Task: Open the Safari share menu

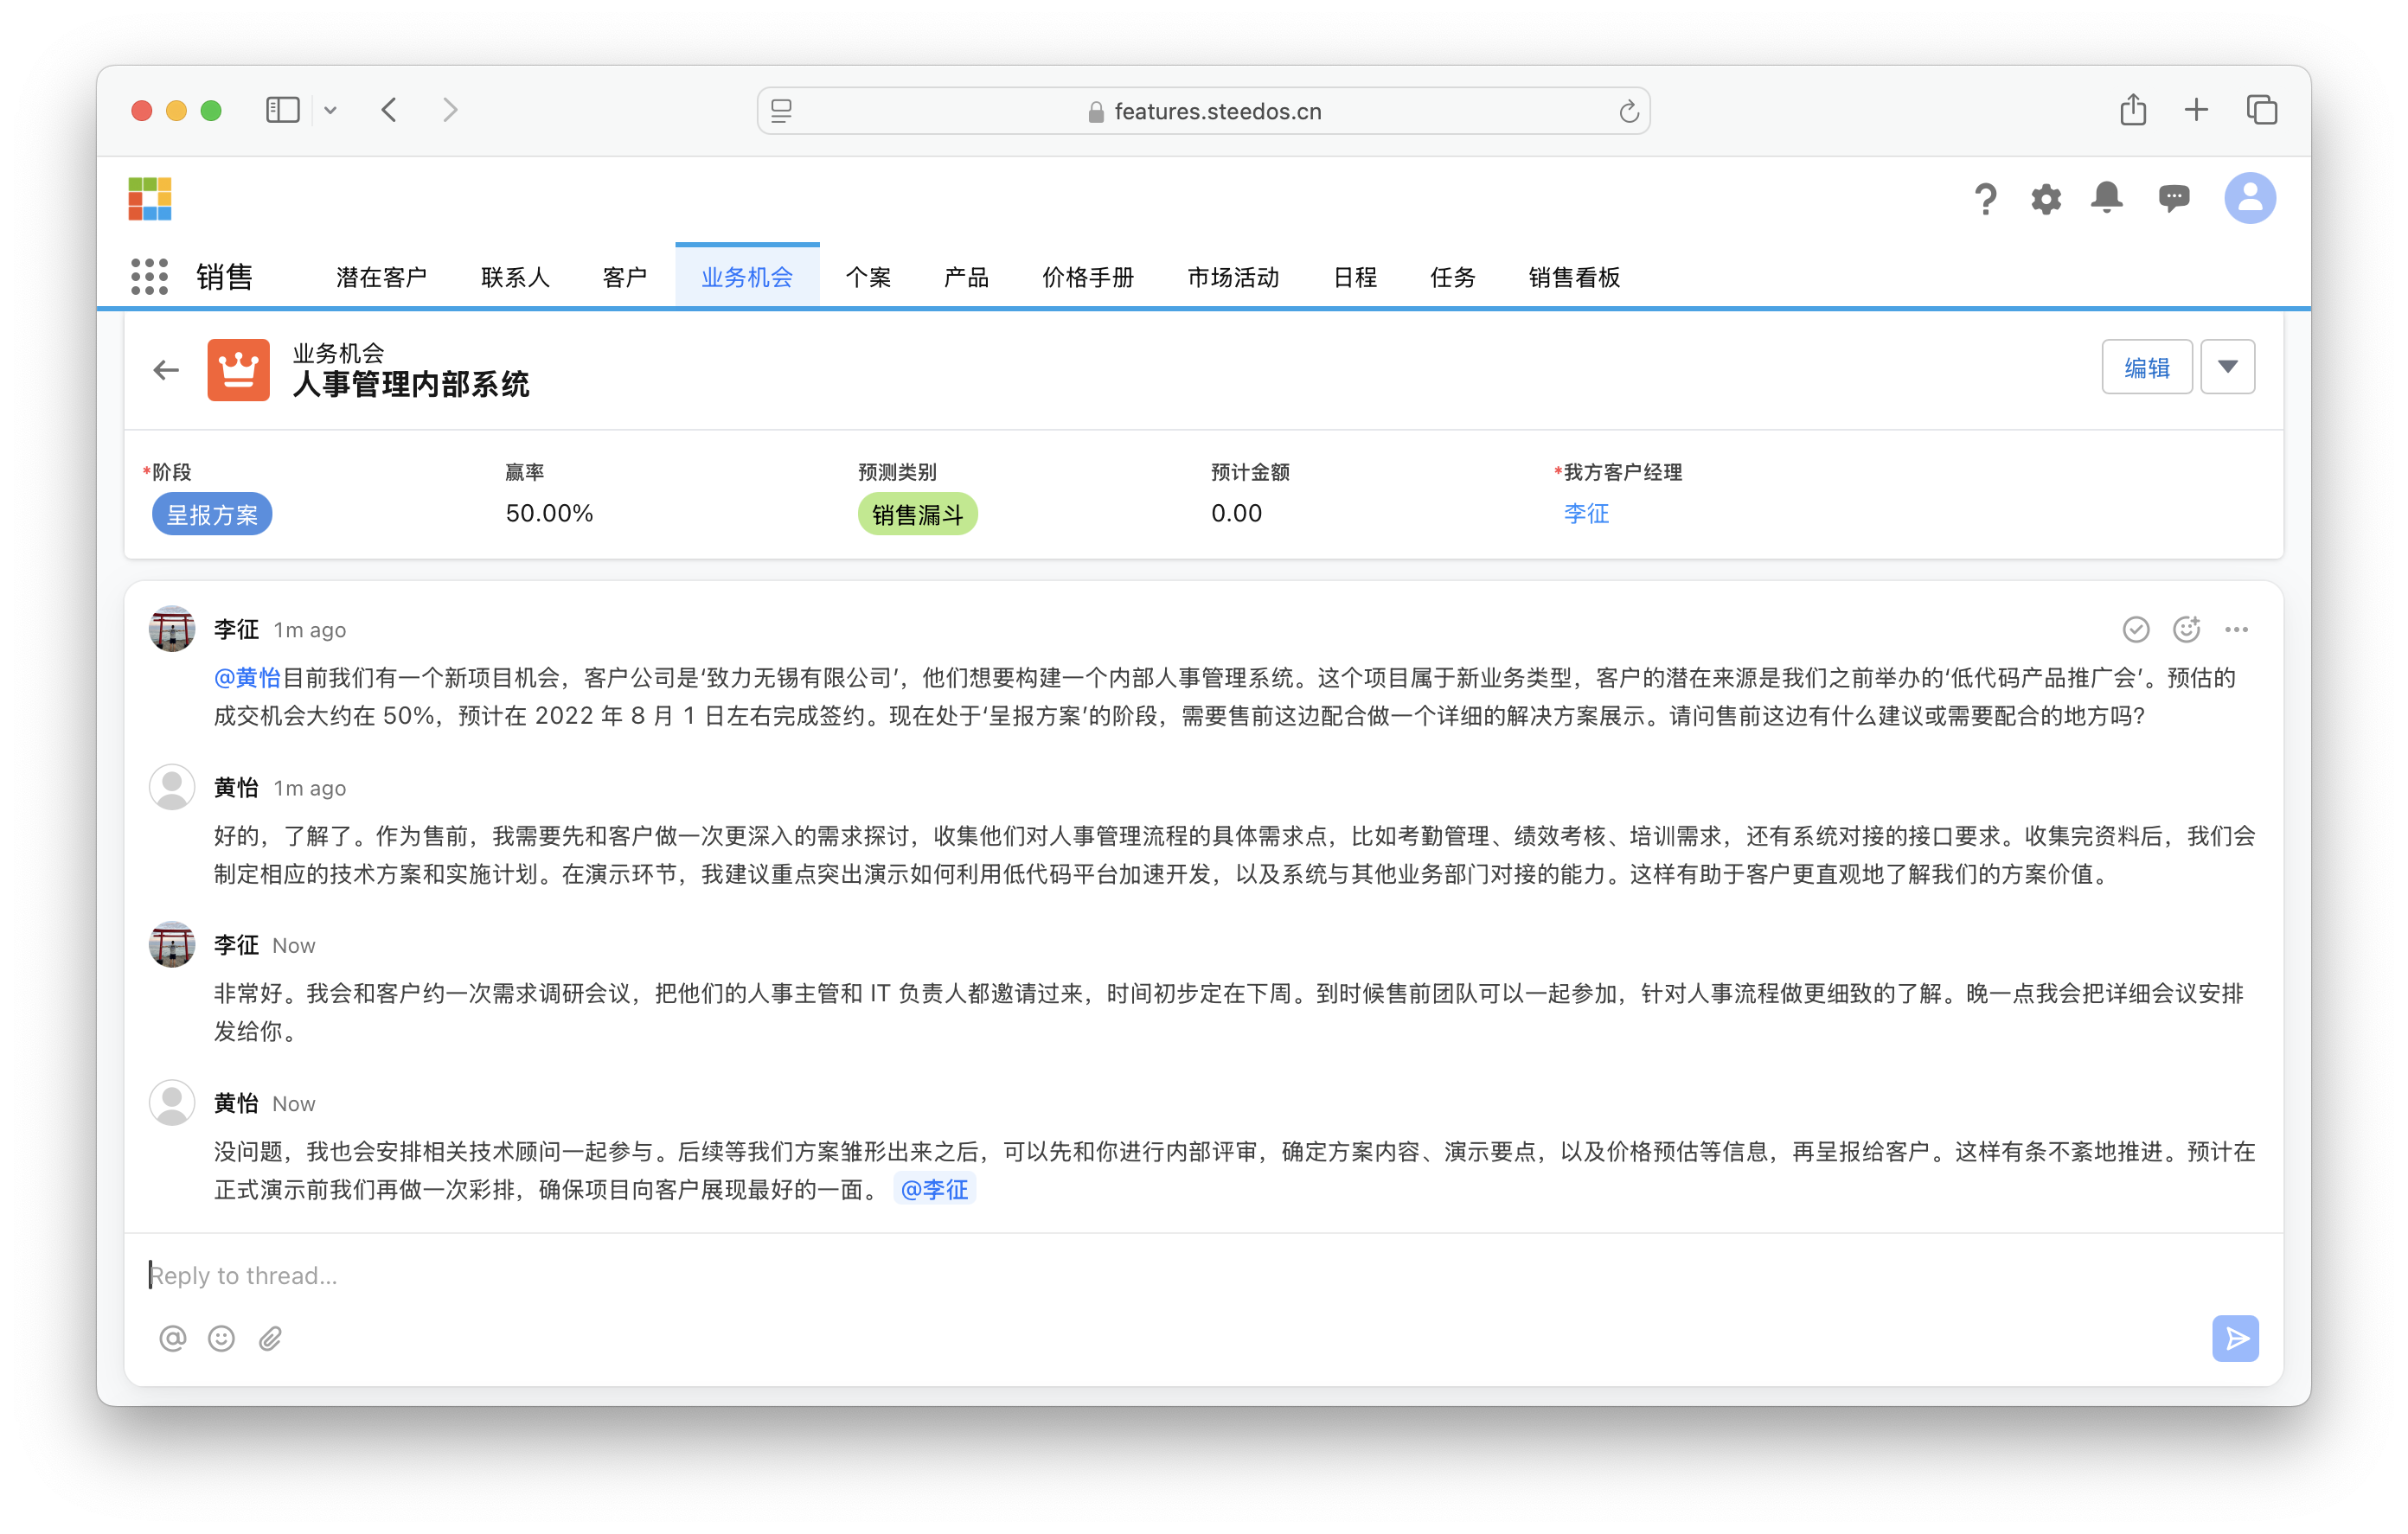Action: coord(2133,109)
